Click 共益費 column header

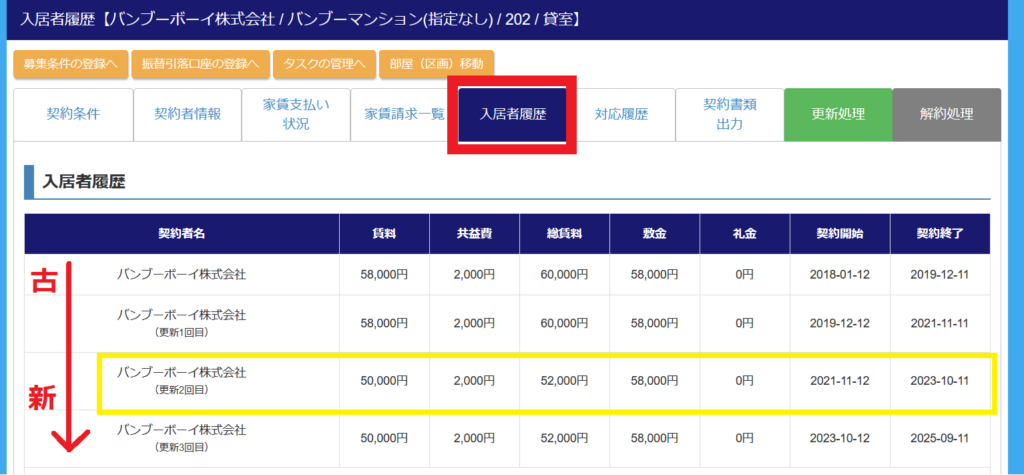coord(474,234)
